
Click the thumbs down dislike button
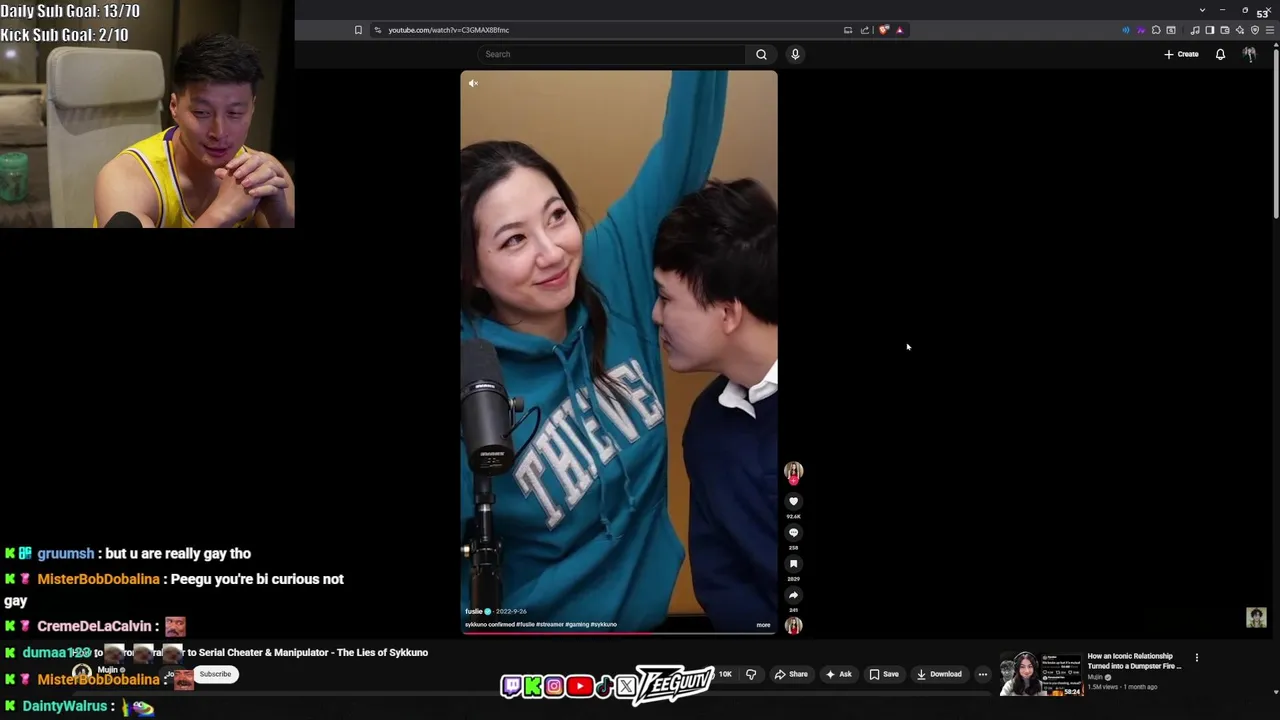(751, 674)
